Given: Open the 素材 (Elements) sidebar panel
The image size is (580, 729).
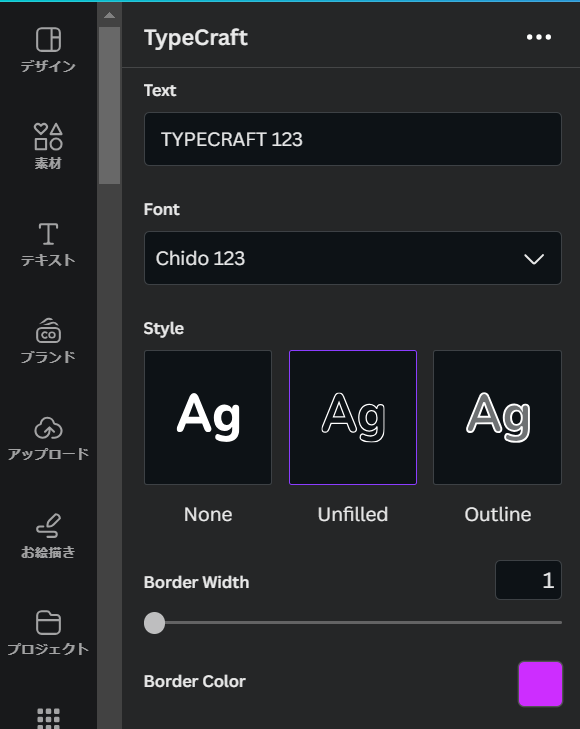Looking at the screenshot, I should (x=48, y=146).
